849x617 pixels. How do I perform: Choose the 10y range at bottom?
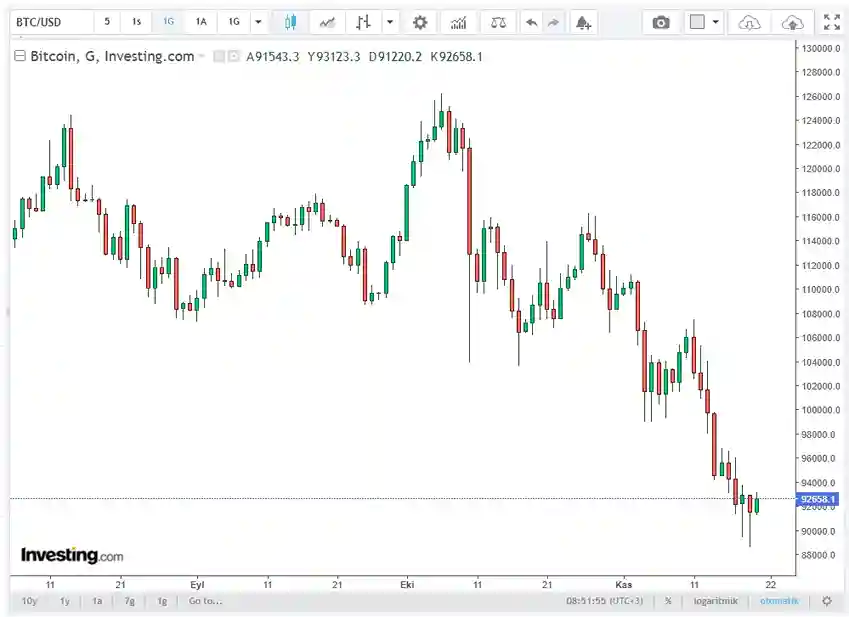[x=30, y=601]
